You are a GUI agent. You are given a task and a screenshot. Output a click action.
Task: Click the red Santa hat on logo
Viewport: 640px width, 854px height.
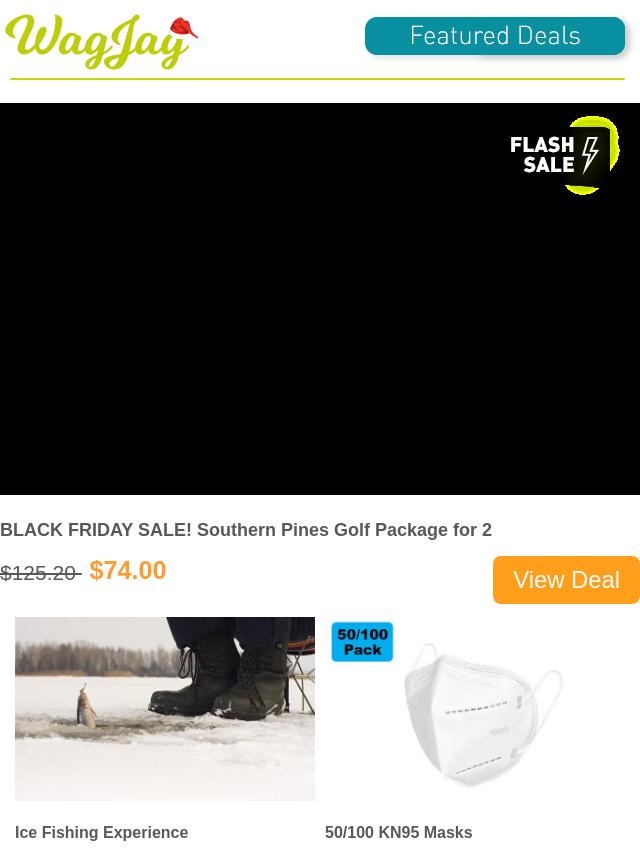coord(184,27)
